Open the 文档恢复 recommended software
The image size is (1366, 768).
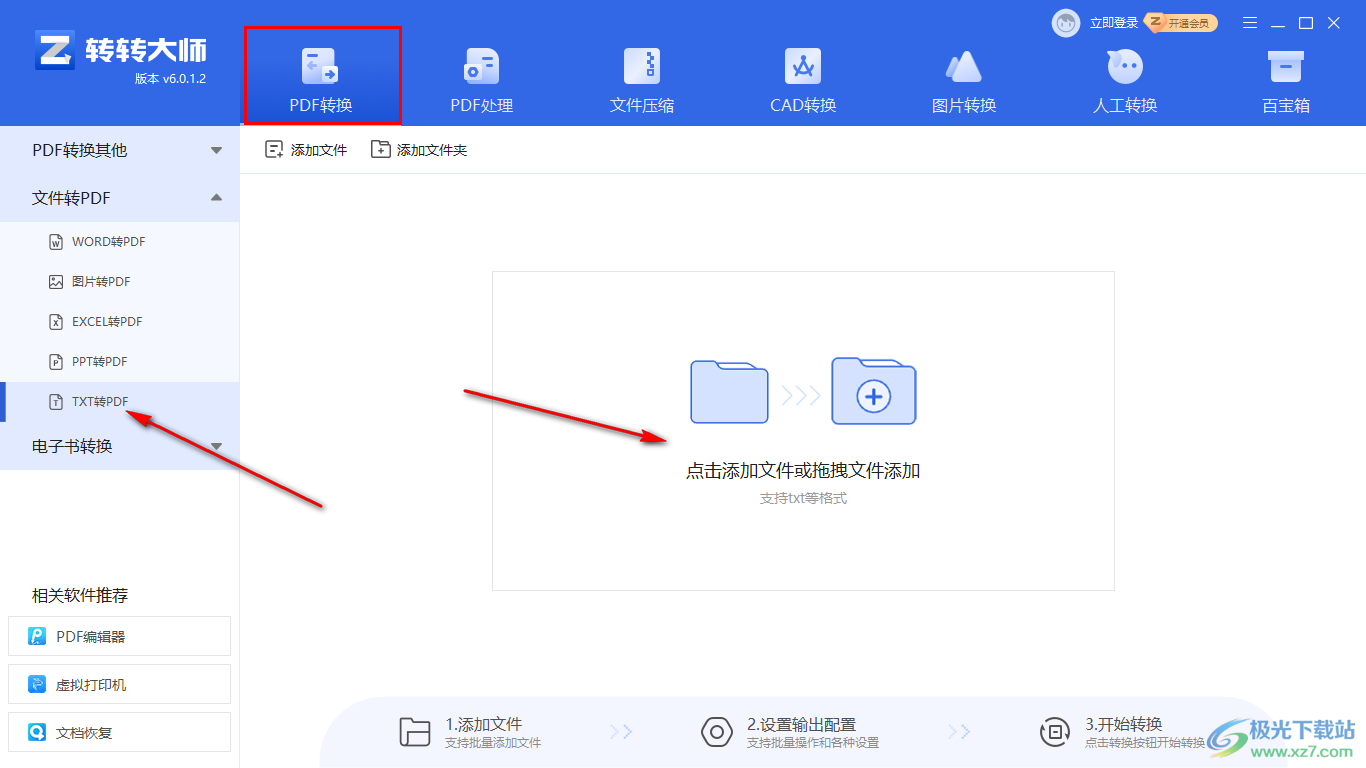[x=119, y=732]
